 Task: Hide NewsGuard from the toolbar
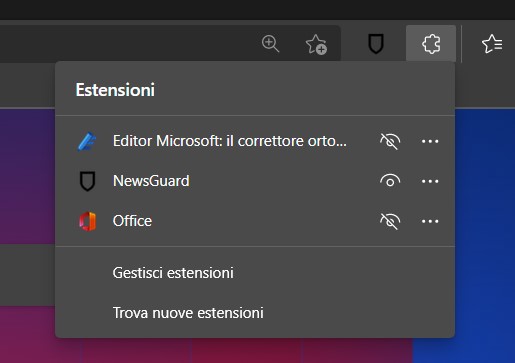pos(390,181)
